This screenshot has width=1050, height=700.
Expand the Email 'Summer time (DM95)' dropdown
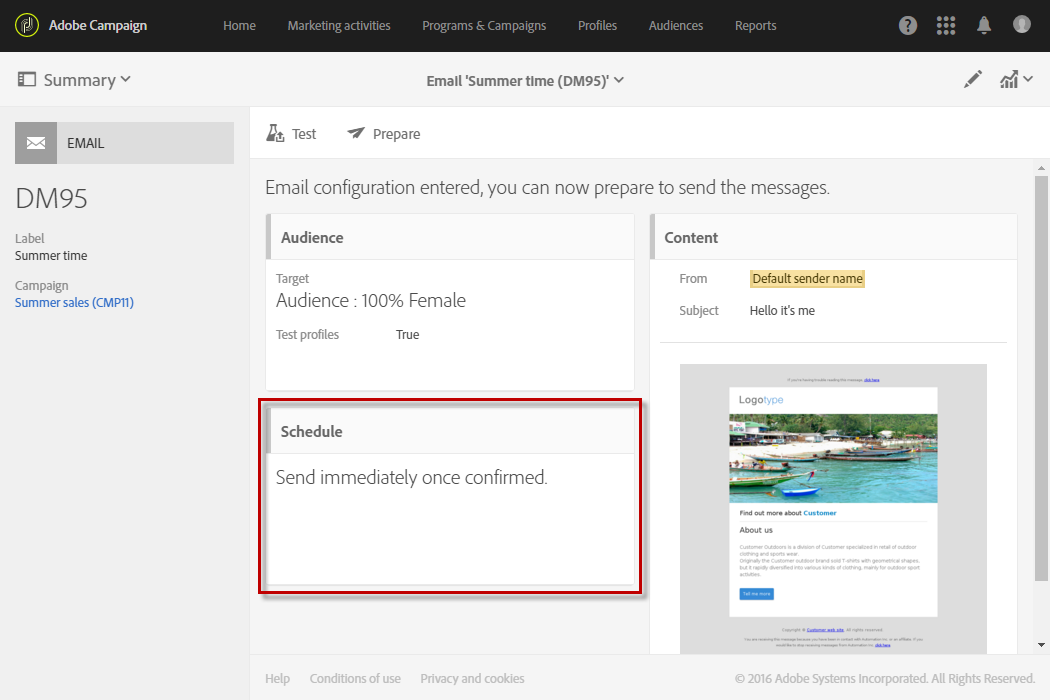point(619,80)
